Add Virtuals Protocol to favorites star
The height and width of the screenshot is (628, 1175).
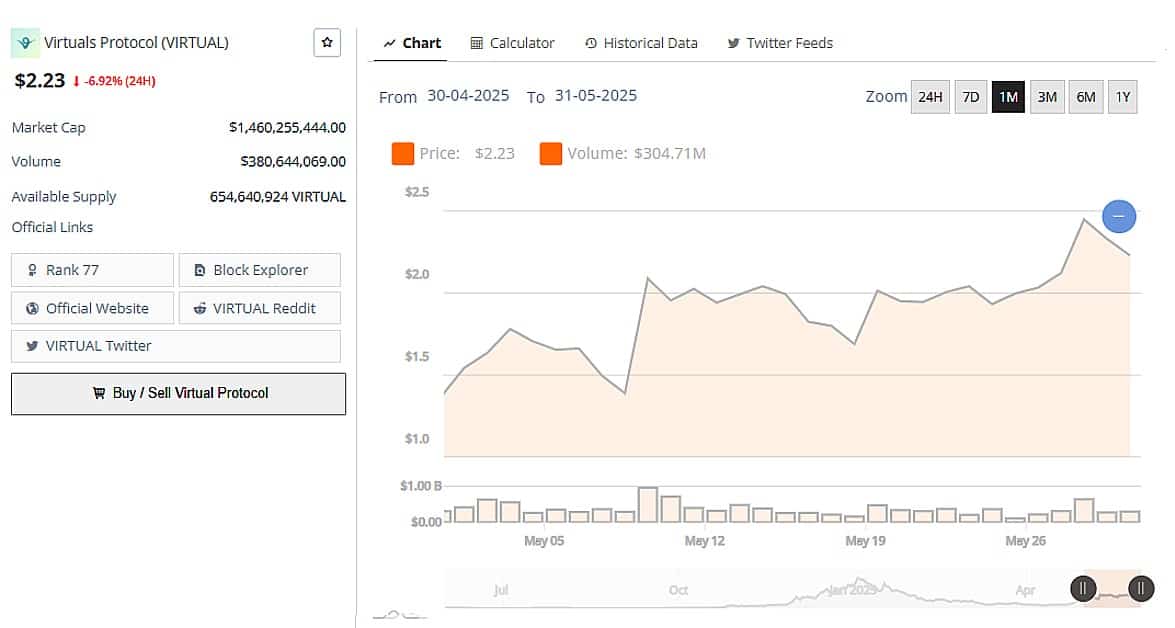[327, 43]
